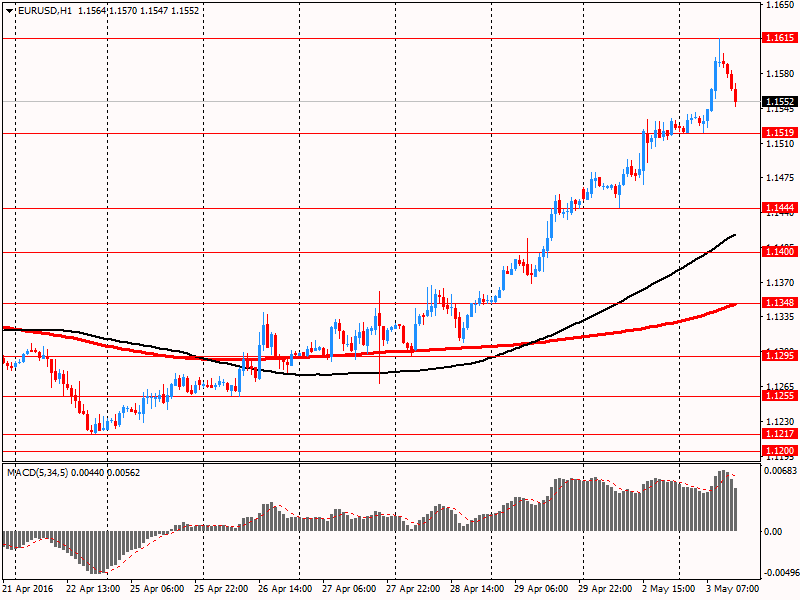Select the 1.1255 red price level label
Viewport: 800px width, 600px height.
[x=779, y=396]
